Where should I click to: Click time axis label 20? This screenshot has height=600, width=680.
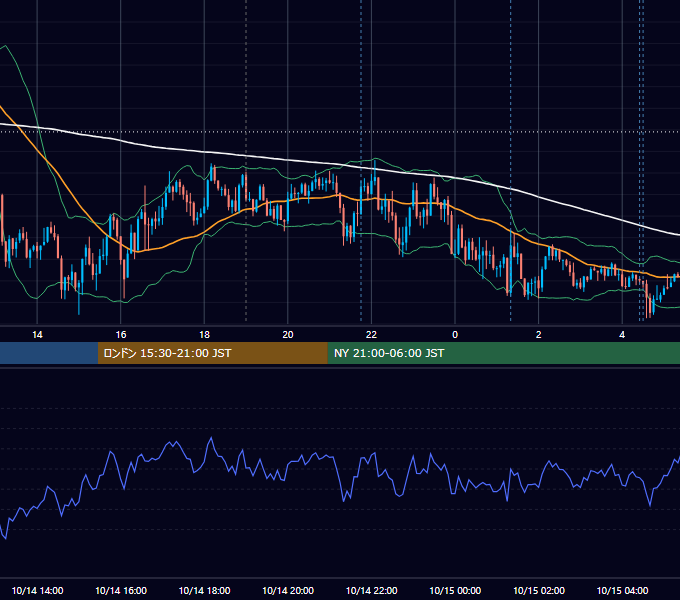tap(288, 335)
